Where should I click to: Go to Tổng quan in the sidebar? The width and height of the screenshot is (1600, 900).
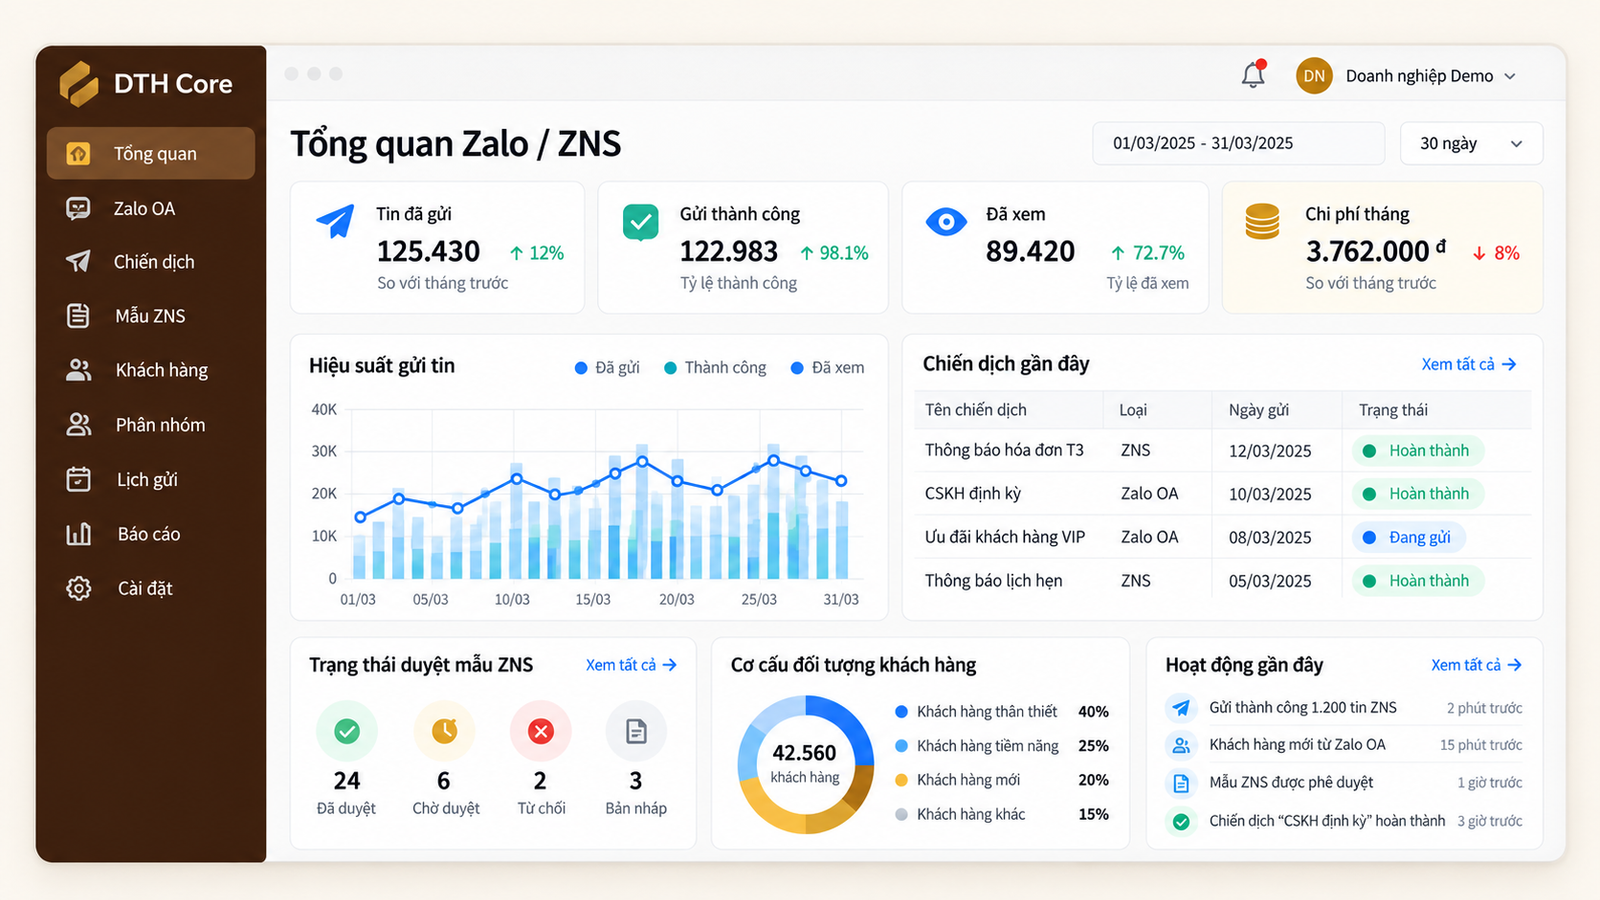[x=151, y=153]
